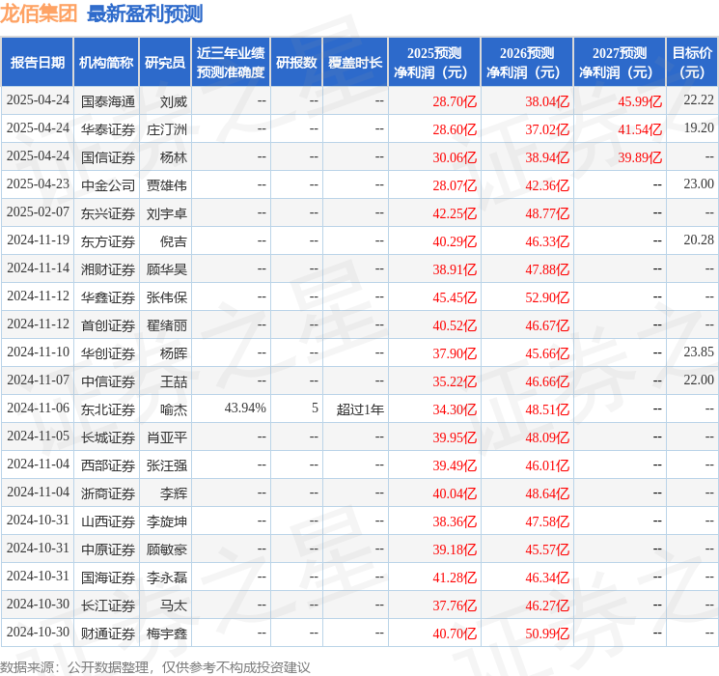Select 国泰海通 institution cell

[108, 101]
